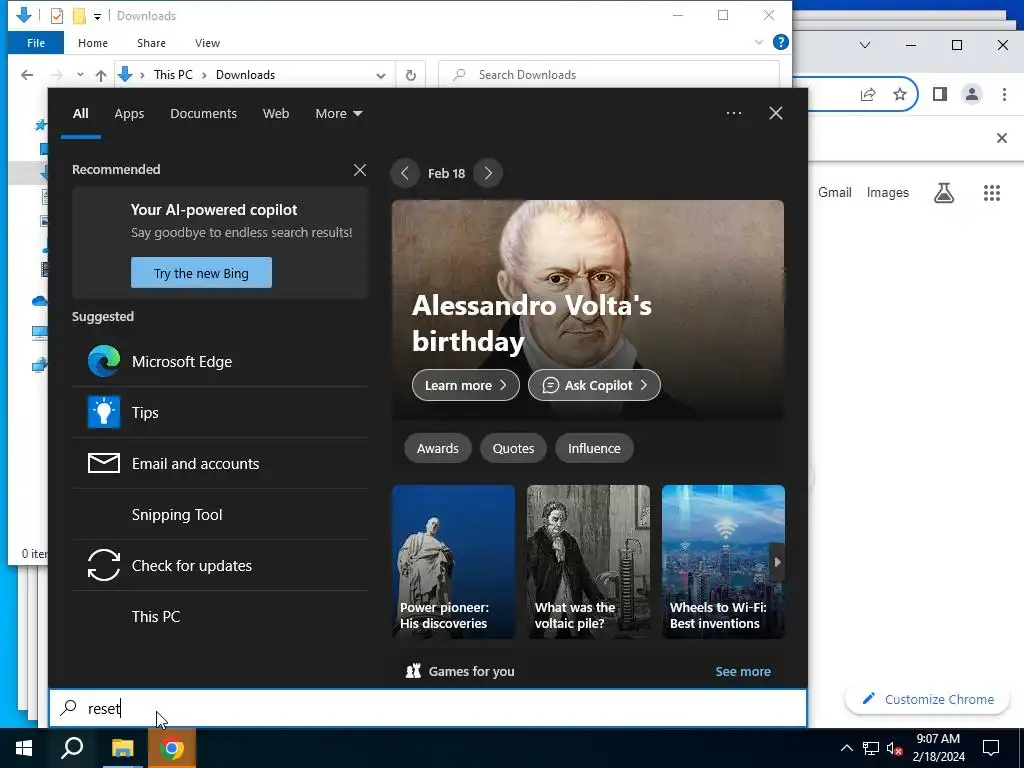Open the Tips app suggestion

click(x=220, y=412)
